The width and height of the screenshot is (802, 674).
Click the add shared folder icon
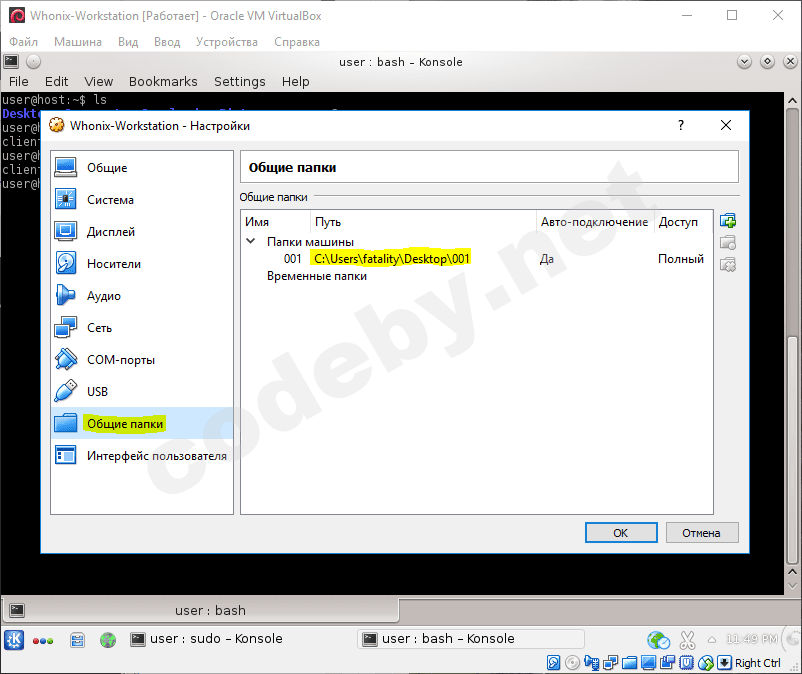(728, 221)
